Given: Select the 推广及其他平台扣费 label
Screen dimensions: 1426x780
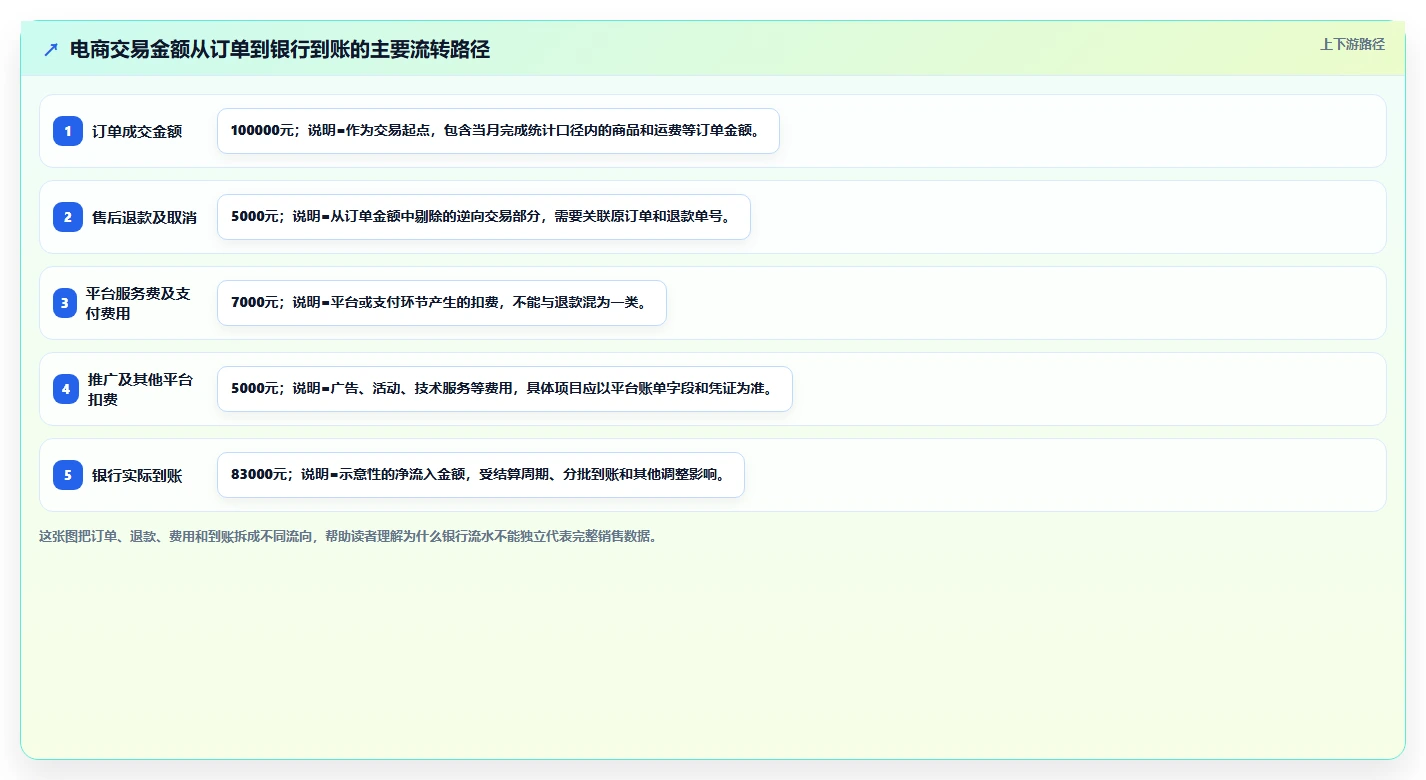Looking at the screenshot, I should [x=140, y=389].
